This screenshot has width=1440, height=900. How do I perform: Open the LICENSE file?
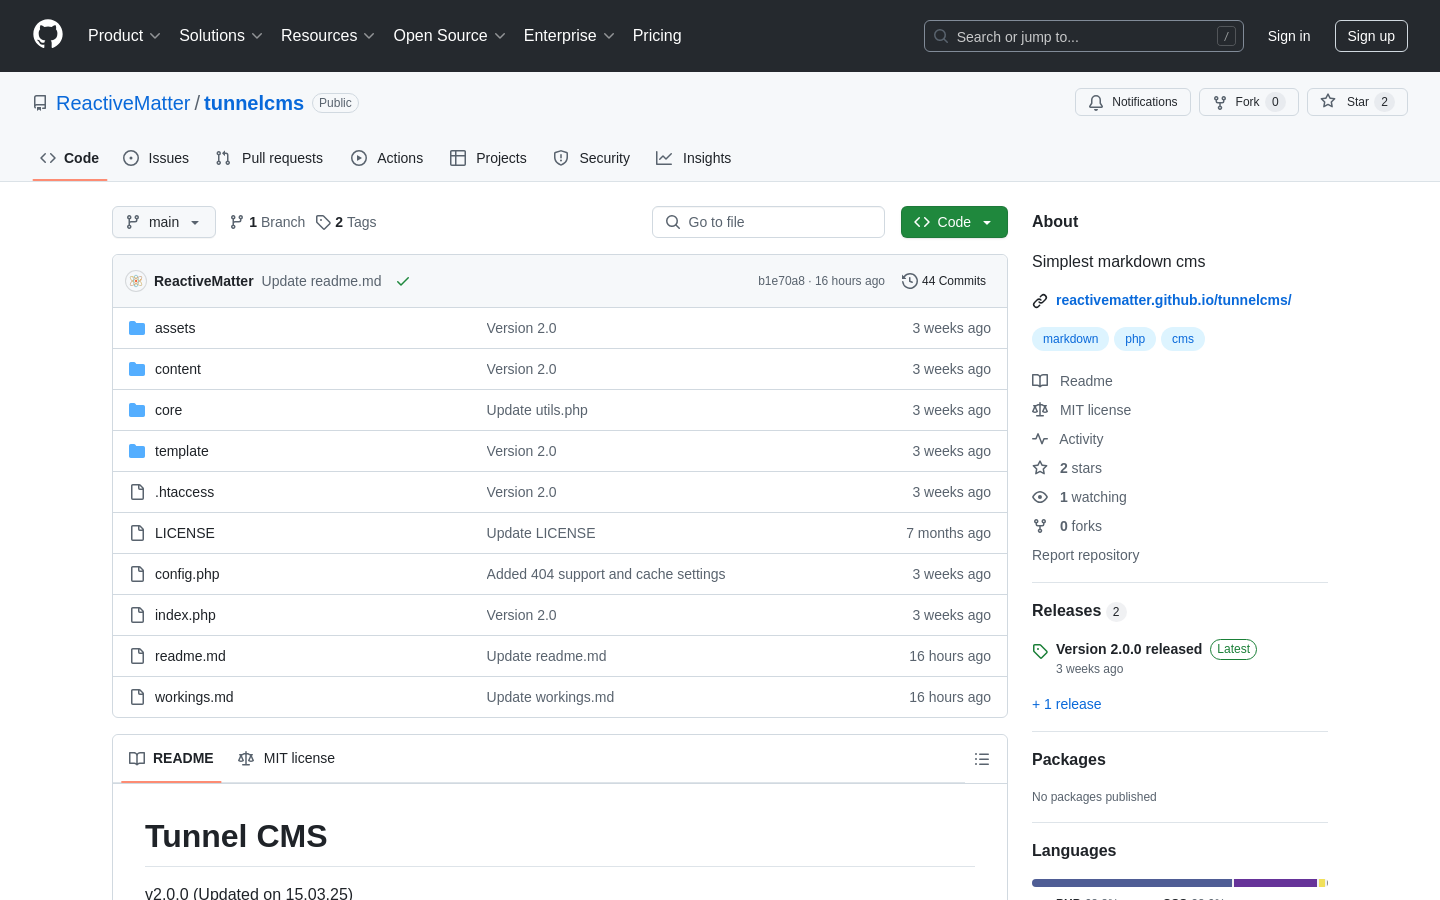point(185,533)
